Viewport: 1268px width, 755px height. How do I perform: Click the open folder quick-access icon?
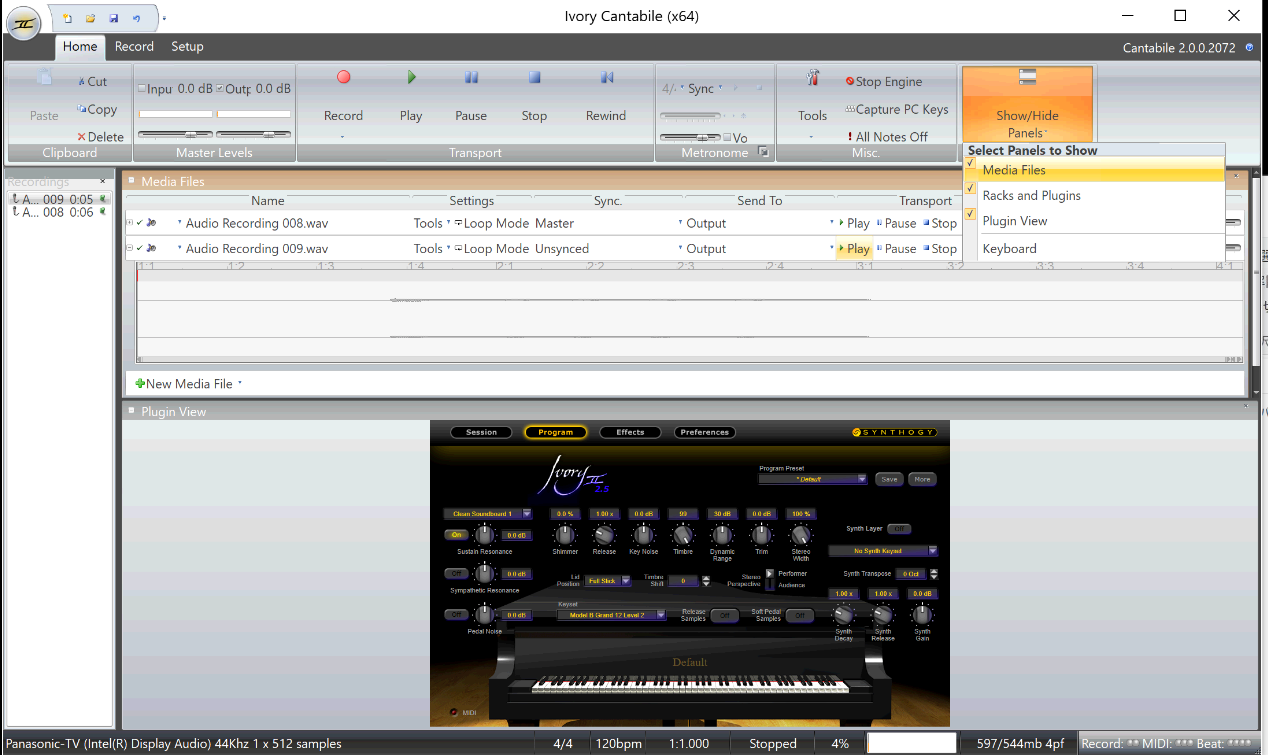tap(90, 18)
